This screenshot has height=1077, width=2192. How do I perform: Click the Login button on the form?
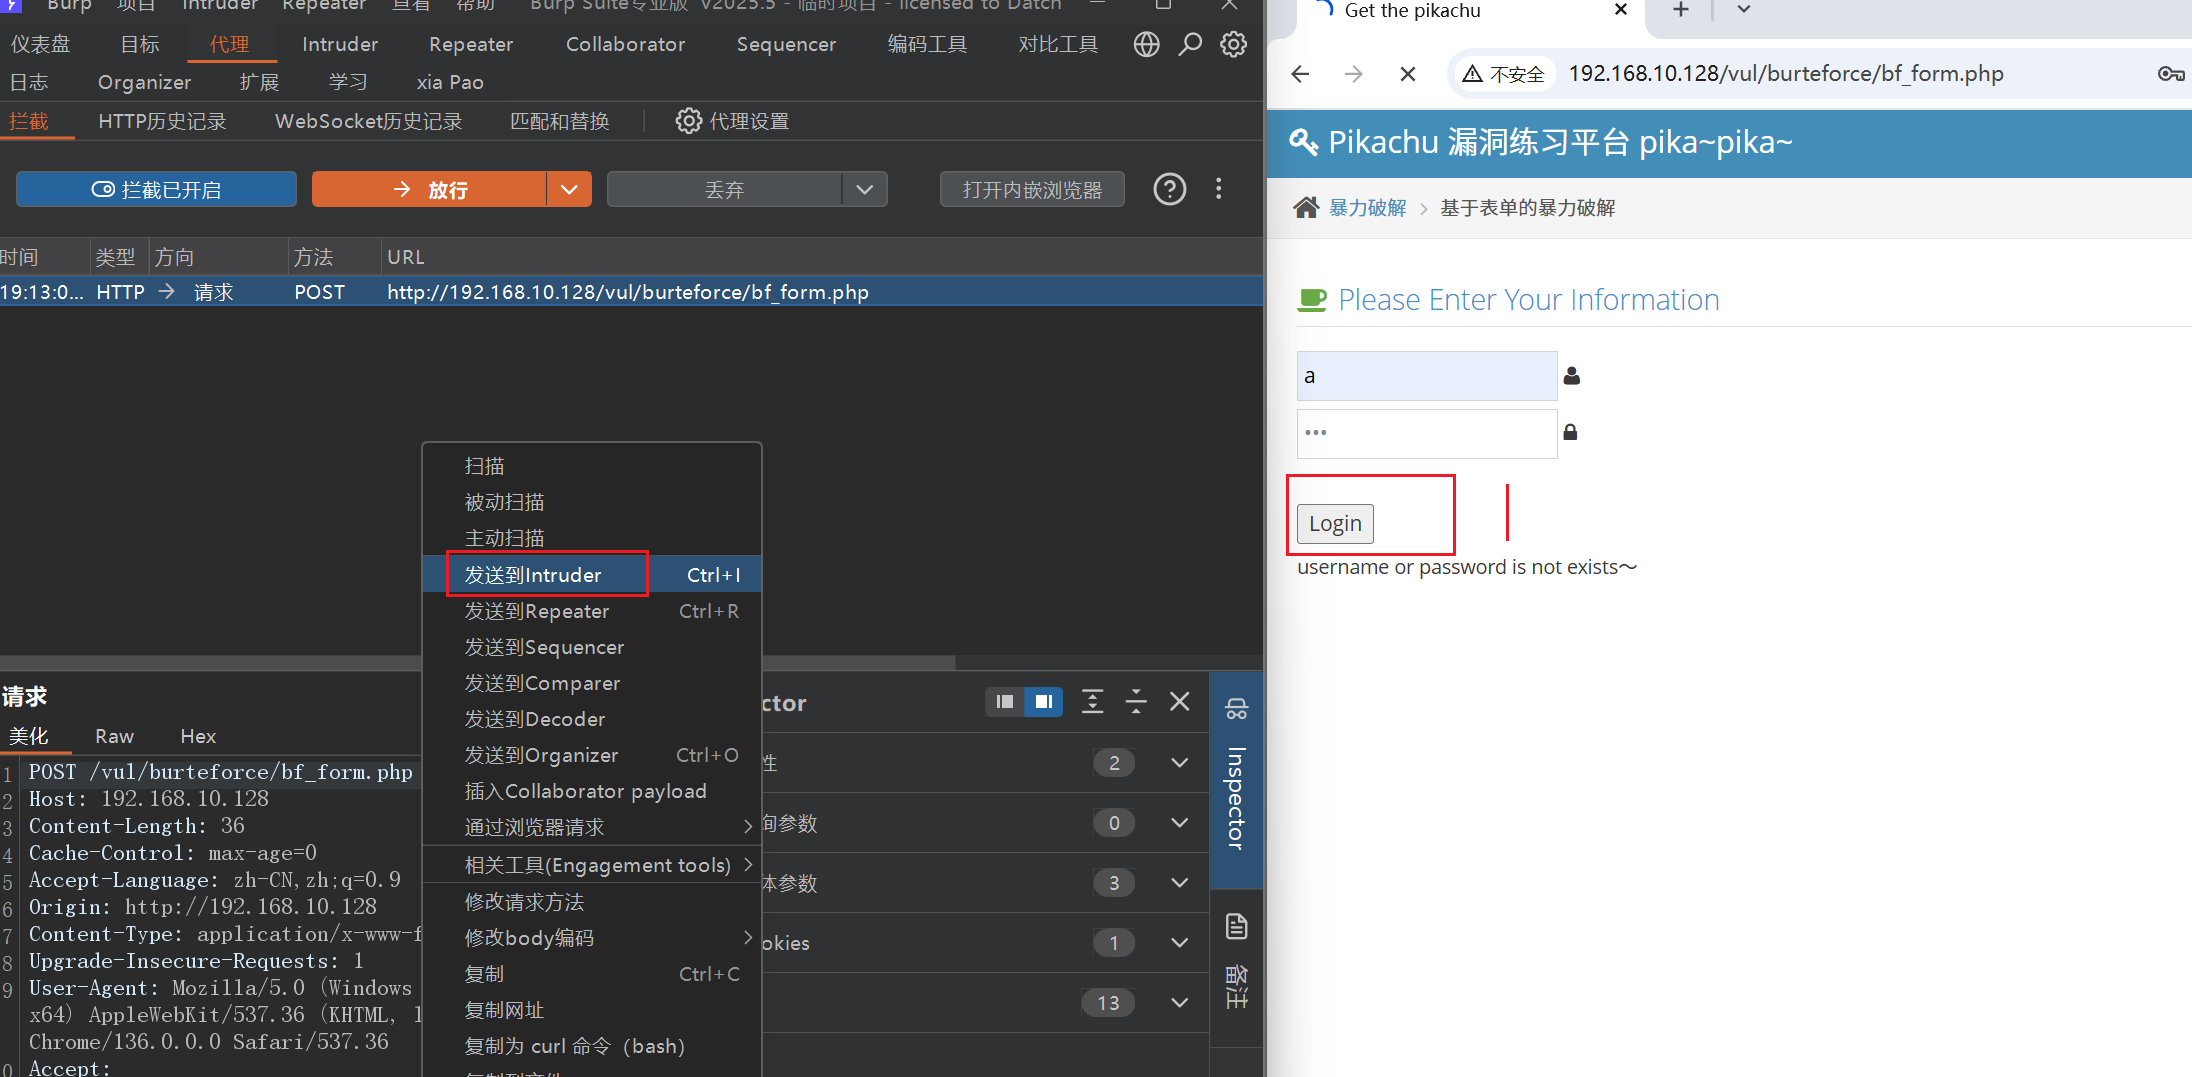1335,523
